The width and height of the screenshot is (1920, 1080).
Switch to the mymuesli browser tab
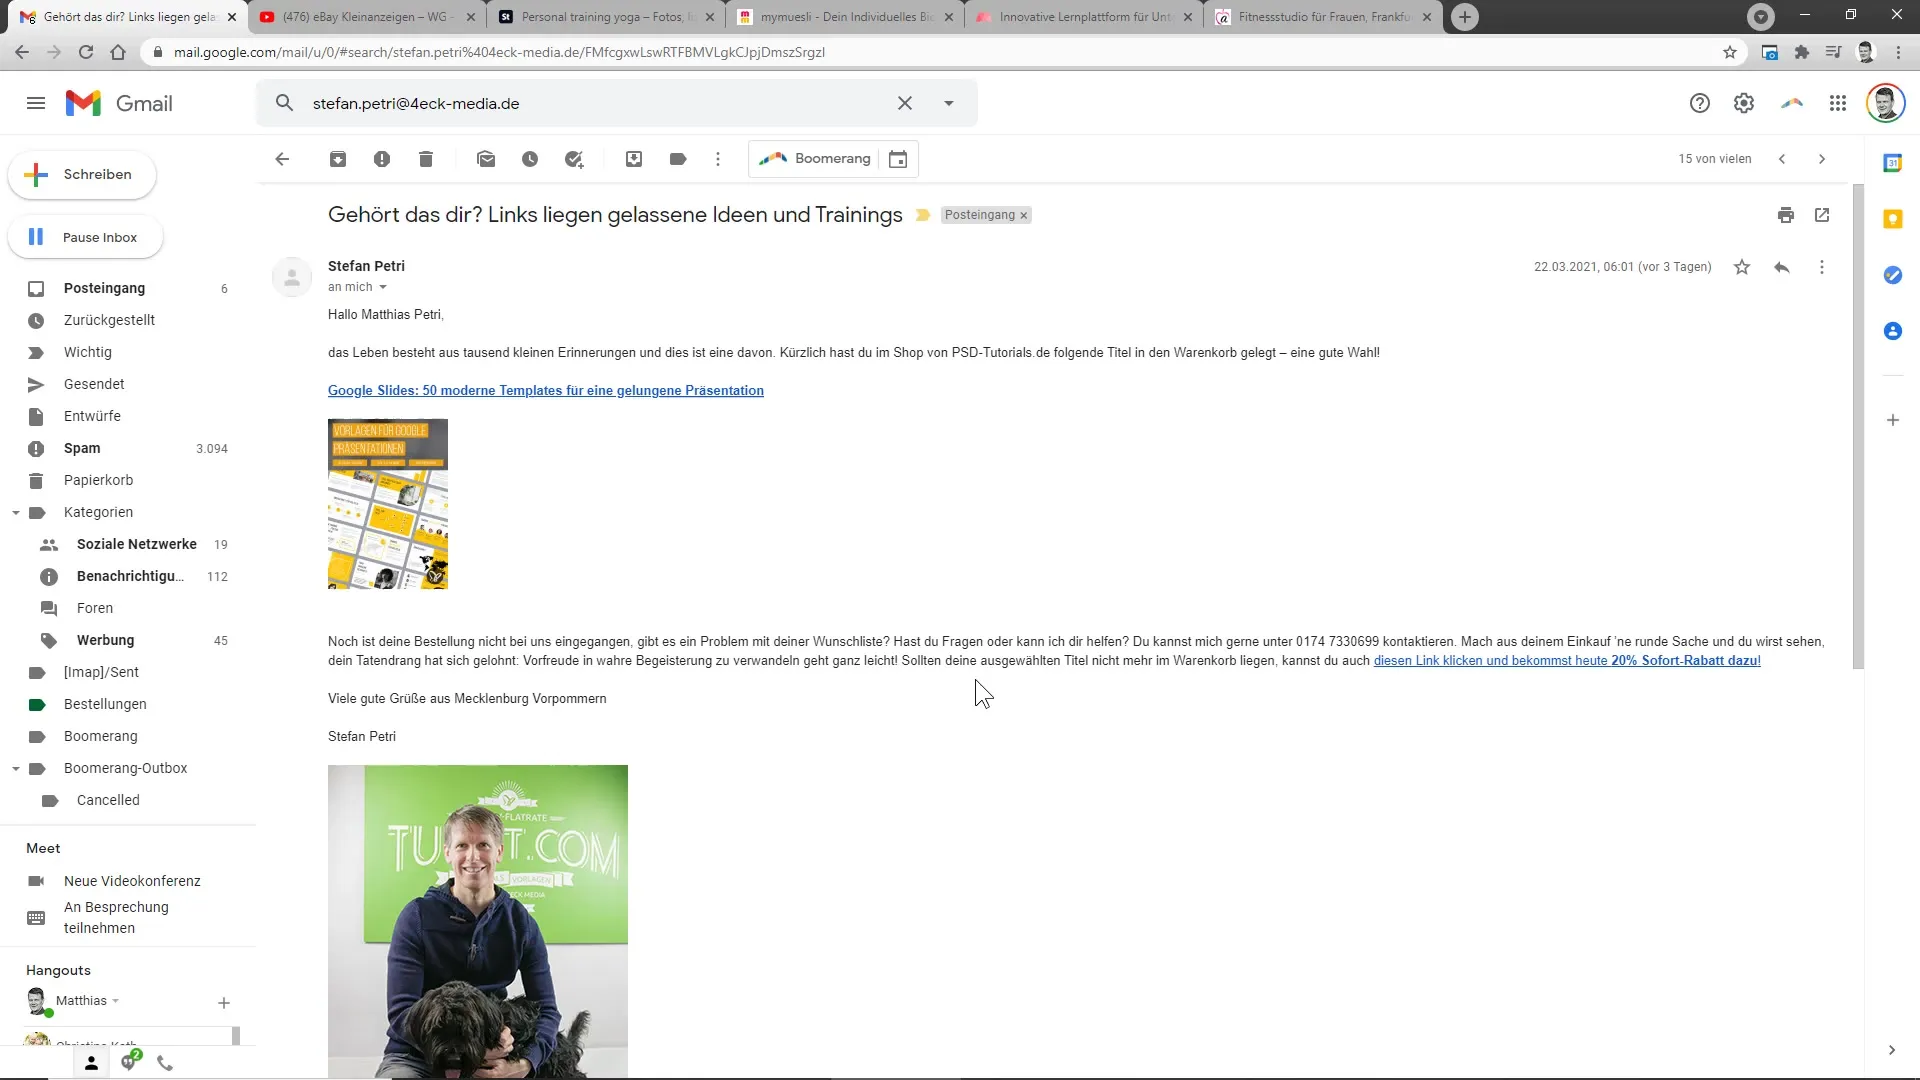[846, 17]
